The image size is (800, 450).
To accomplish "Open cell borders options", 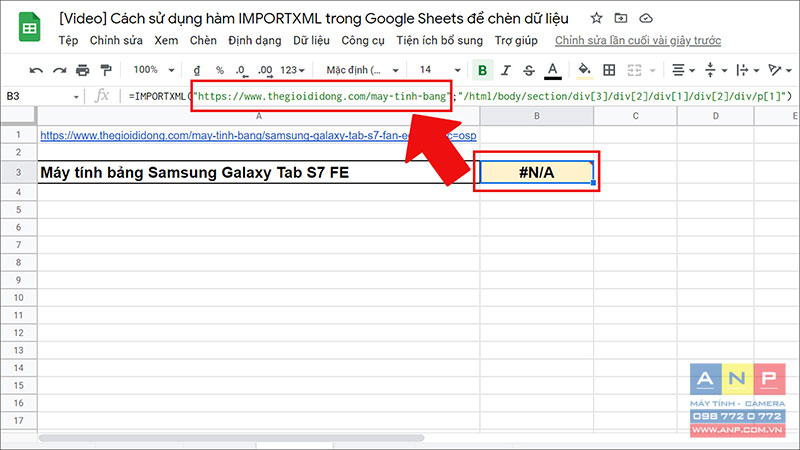I will [x=609, y=70].
